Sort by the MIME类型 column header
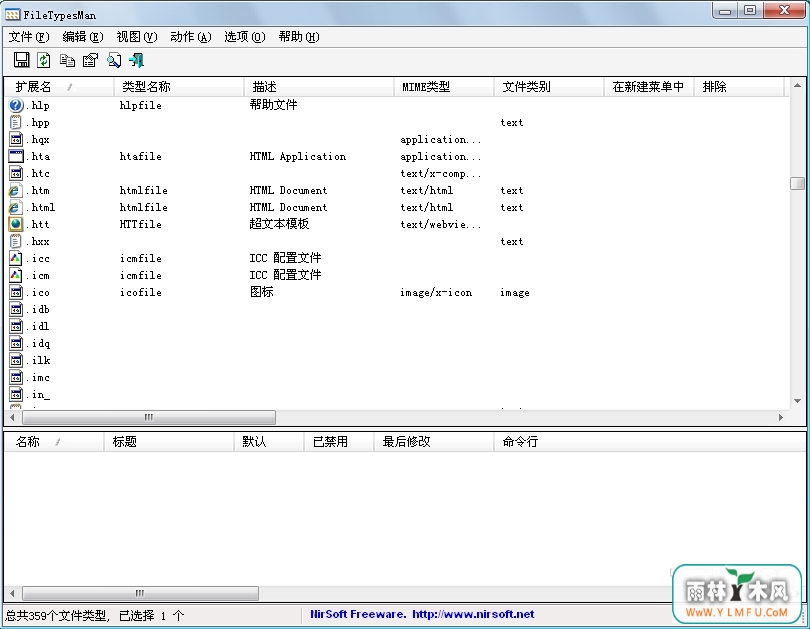Viewport: 810px width, 629px height. [x=444, y=87]
